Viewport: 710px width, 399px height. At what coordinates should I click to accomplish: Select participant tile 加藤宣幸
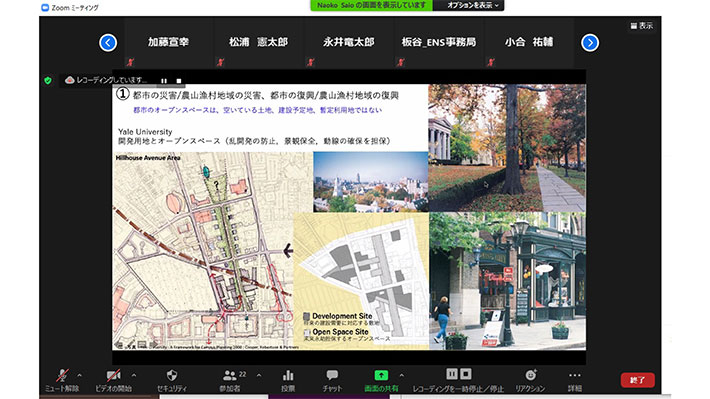coord(168,44)
